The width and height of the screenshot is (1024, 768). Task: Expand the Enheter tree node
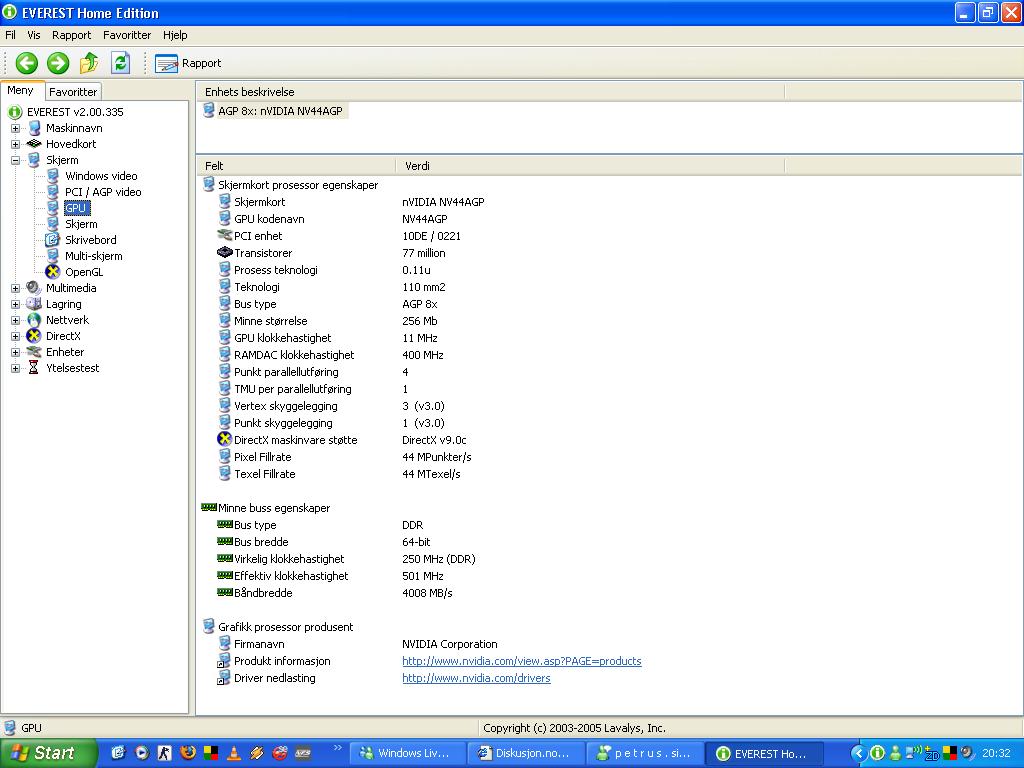16,353
